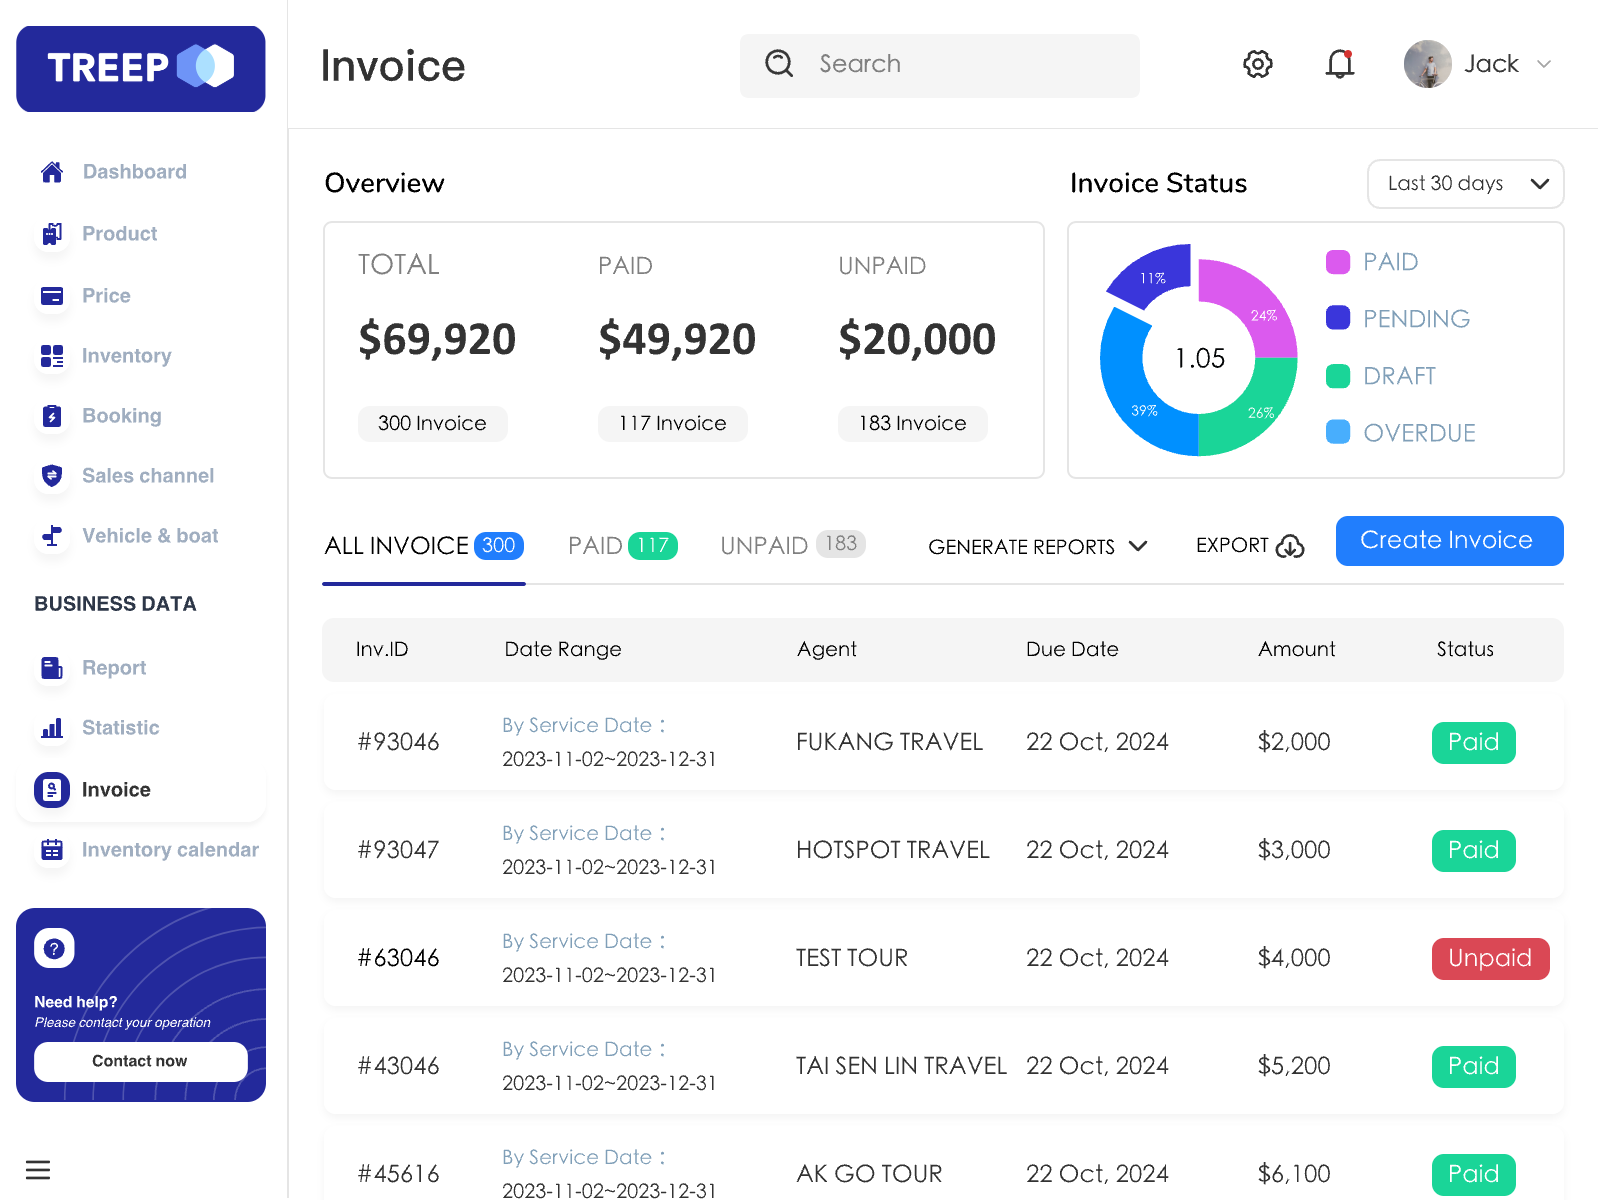Screen dimensions: 1600x1200
Task: Open the Last 30 days dropdown
Action: [x=1465, y=184]
